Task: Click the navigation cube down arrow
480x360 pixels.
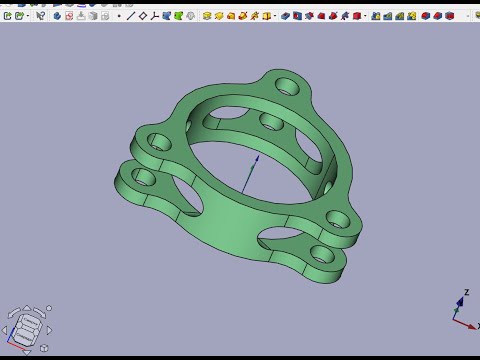Action: tap(27, 352)
